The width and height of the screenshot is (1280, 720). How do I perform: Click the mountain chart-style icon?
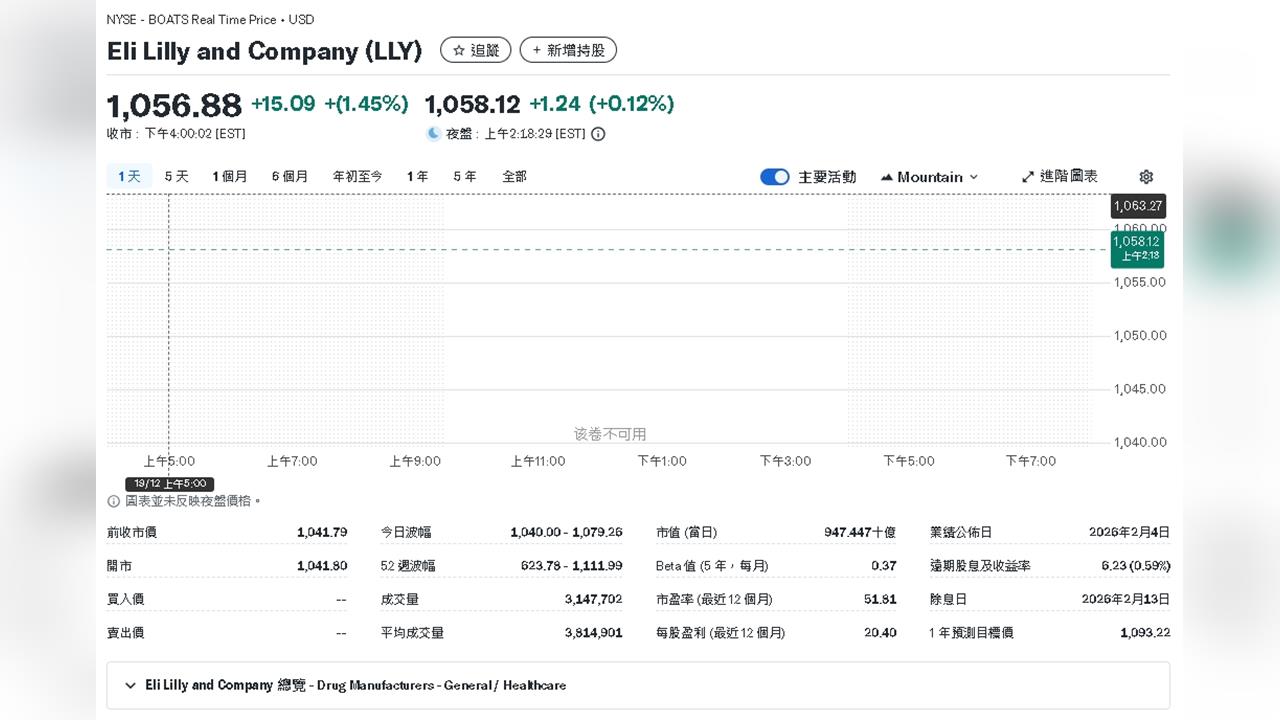click(x=886, y=176)
